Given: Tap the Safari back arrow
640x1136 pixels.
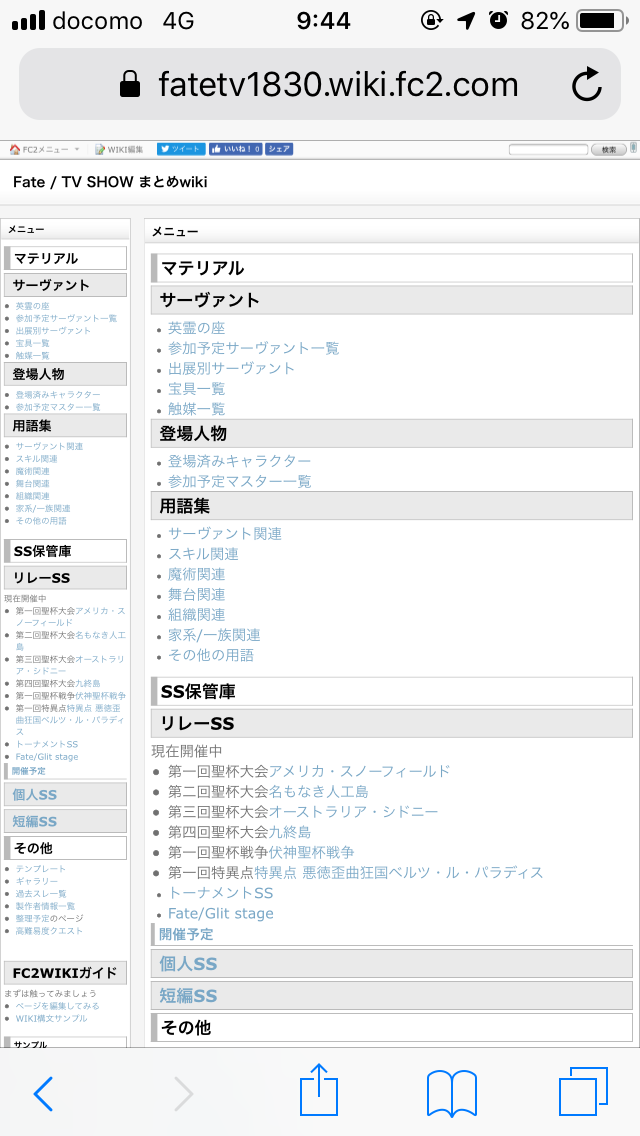Looking at the screenshot, I should [x=43, y=1093].
